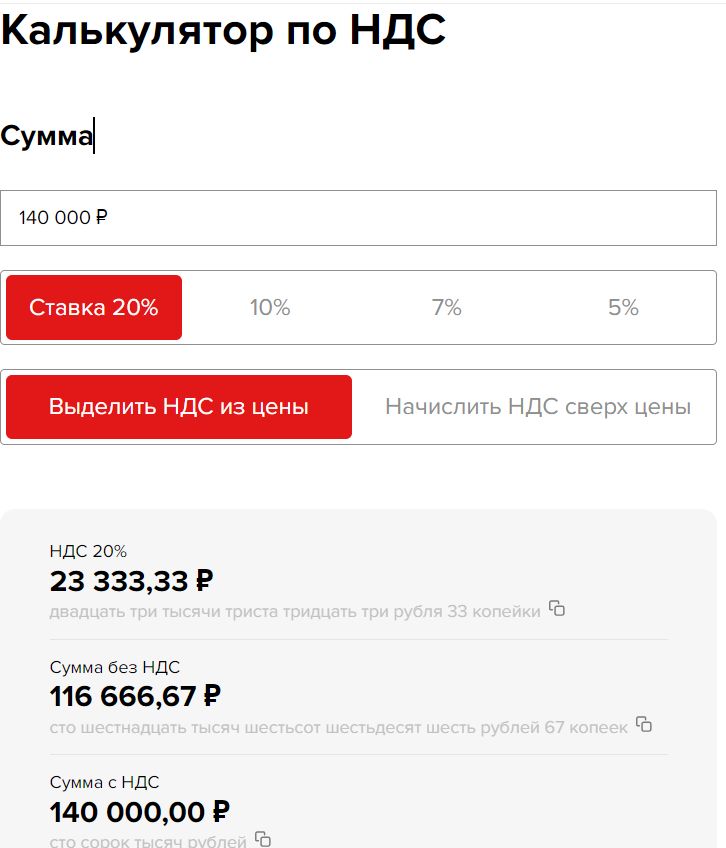
Task: Switch VAT rate to 10%
Action: [x=270, y=308]
